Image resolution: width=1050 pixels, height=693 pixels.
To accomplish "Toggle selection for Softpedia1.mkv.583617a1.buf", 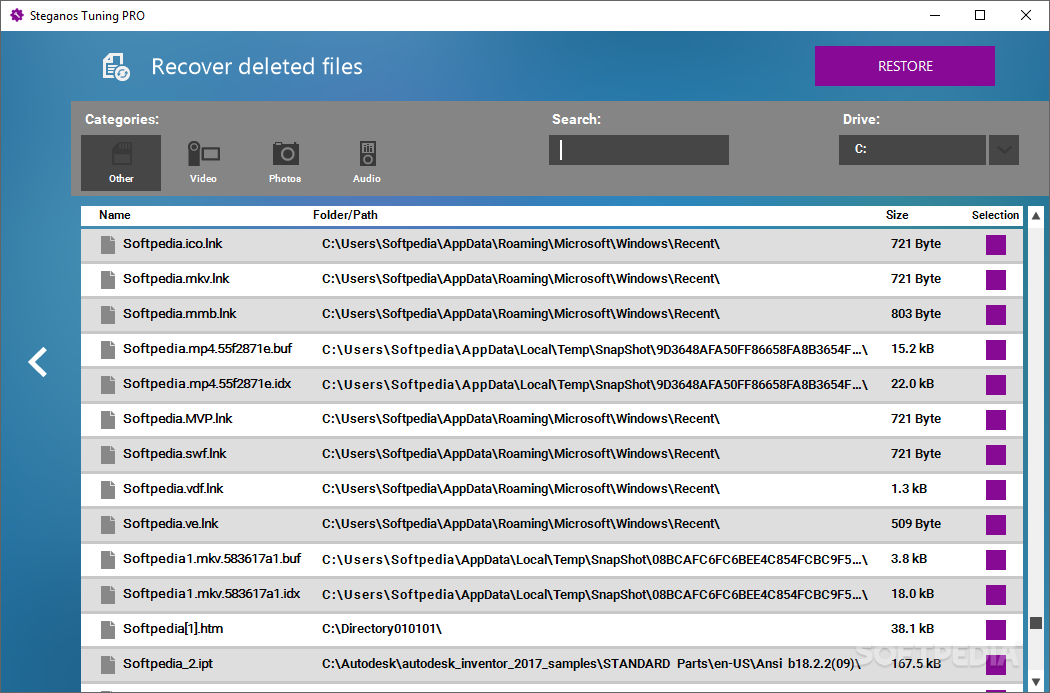I will (996, 560).
